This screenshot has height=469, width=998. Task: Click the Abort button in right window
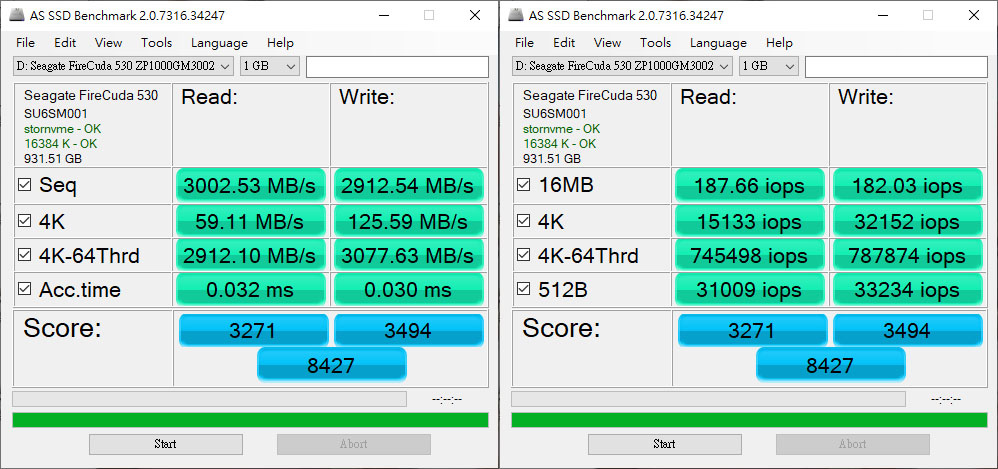(x=852, y=444)
